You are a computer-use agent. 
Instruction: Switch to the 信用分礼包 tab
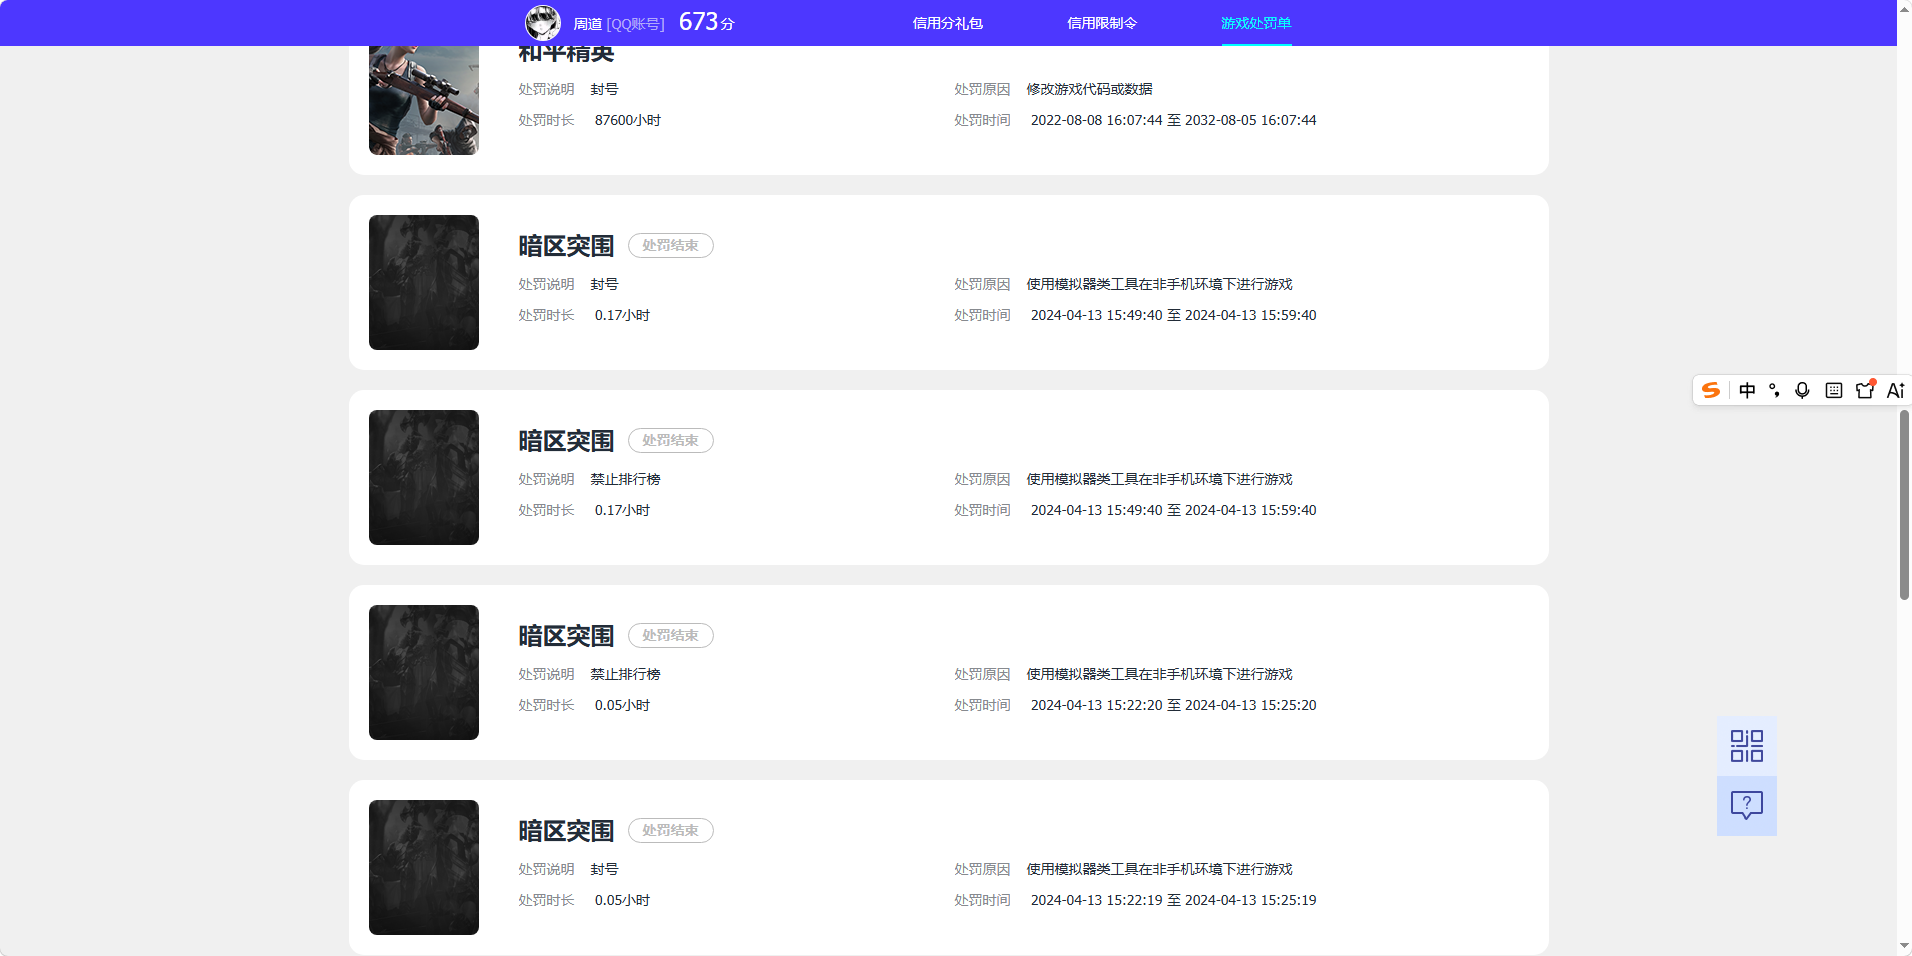click(x=948, y=23)
